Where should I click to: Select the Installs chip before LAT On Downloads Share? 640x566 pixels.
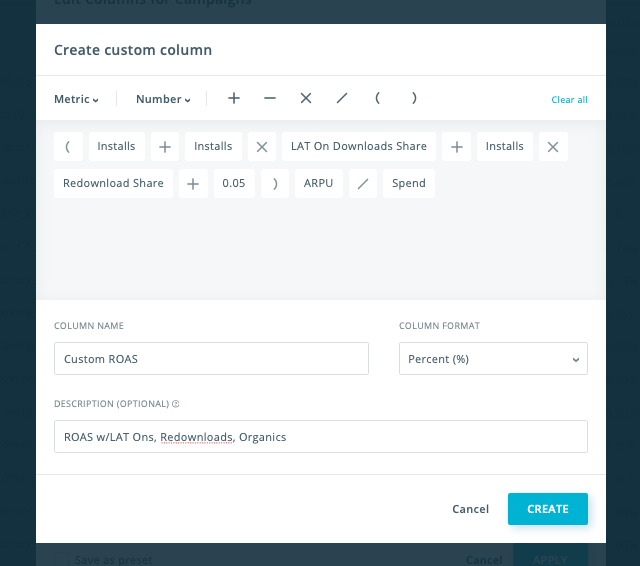[213, 146]
